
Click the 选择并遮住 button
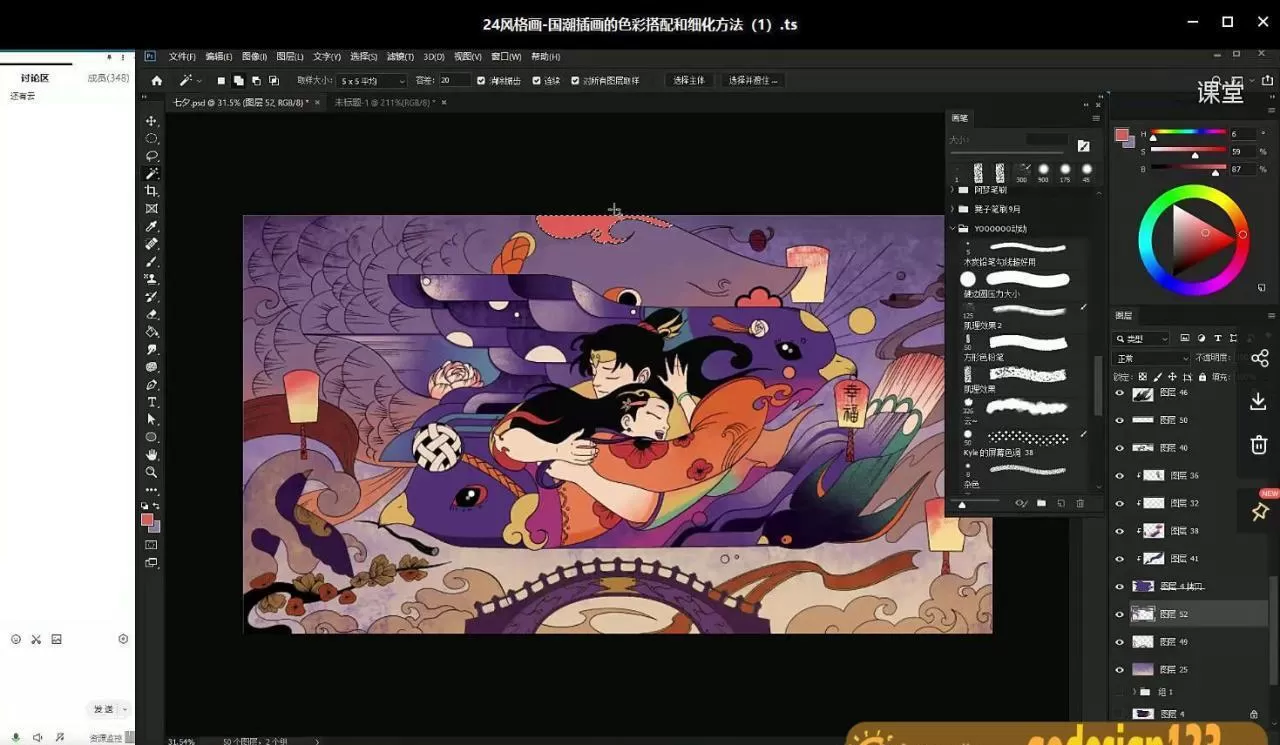(753, 80)
